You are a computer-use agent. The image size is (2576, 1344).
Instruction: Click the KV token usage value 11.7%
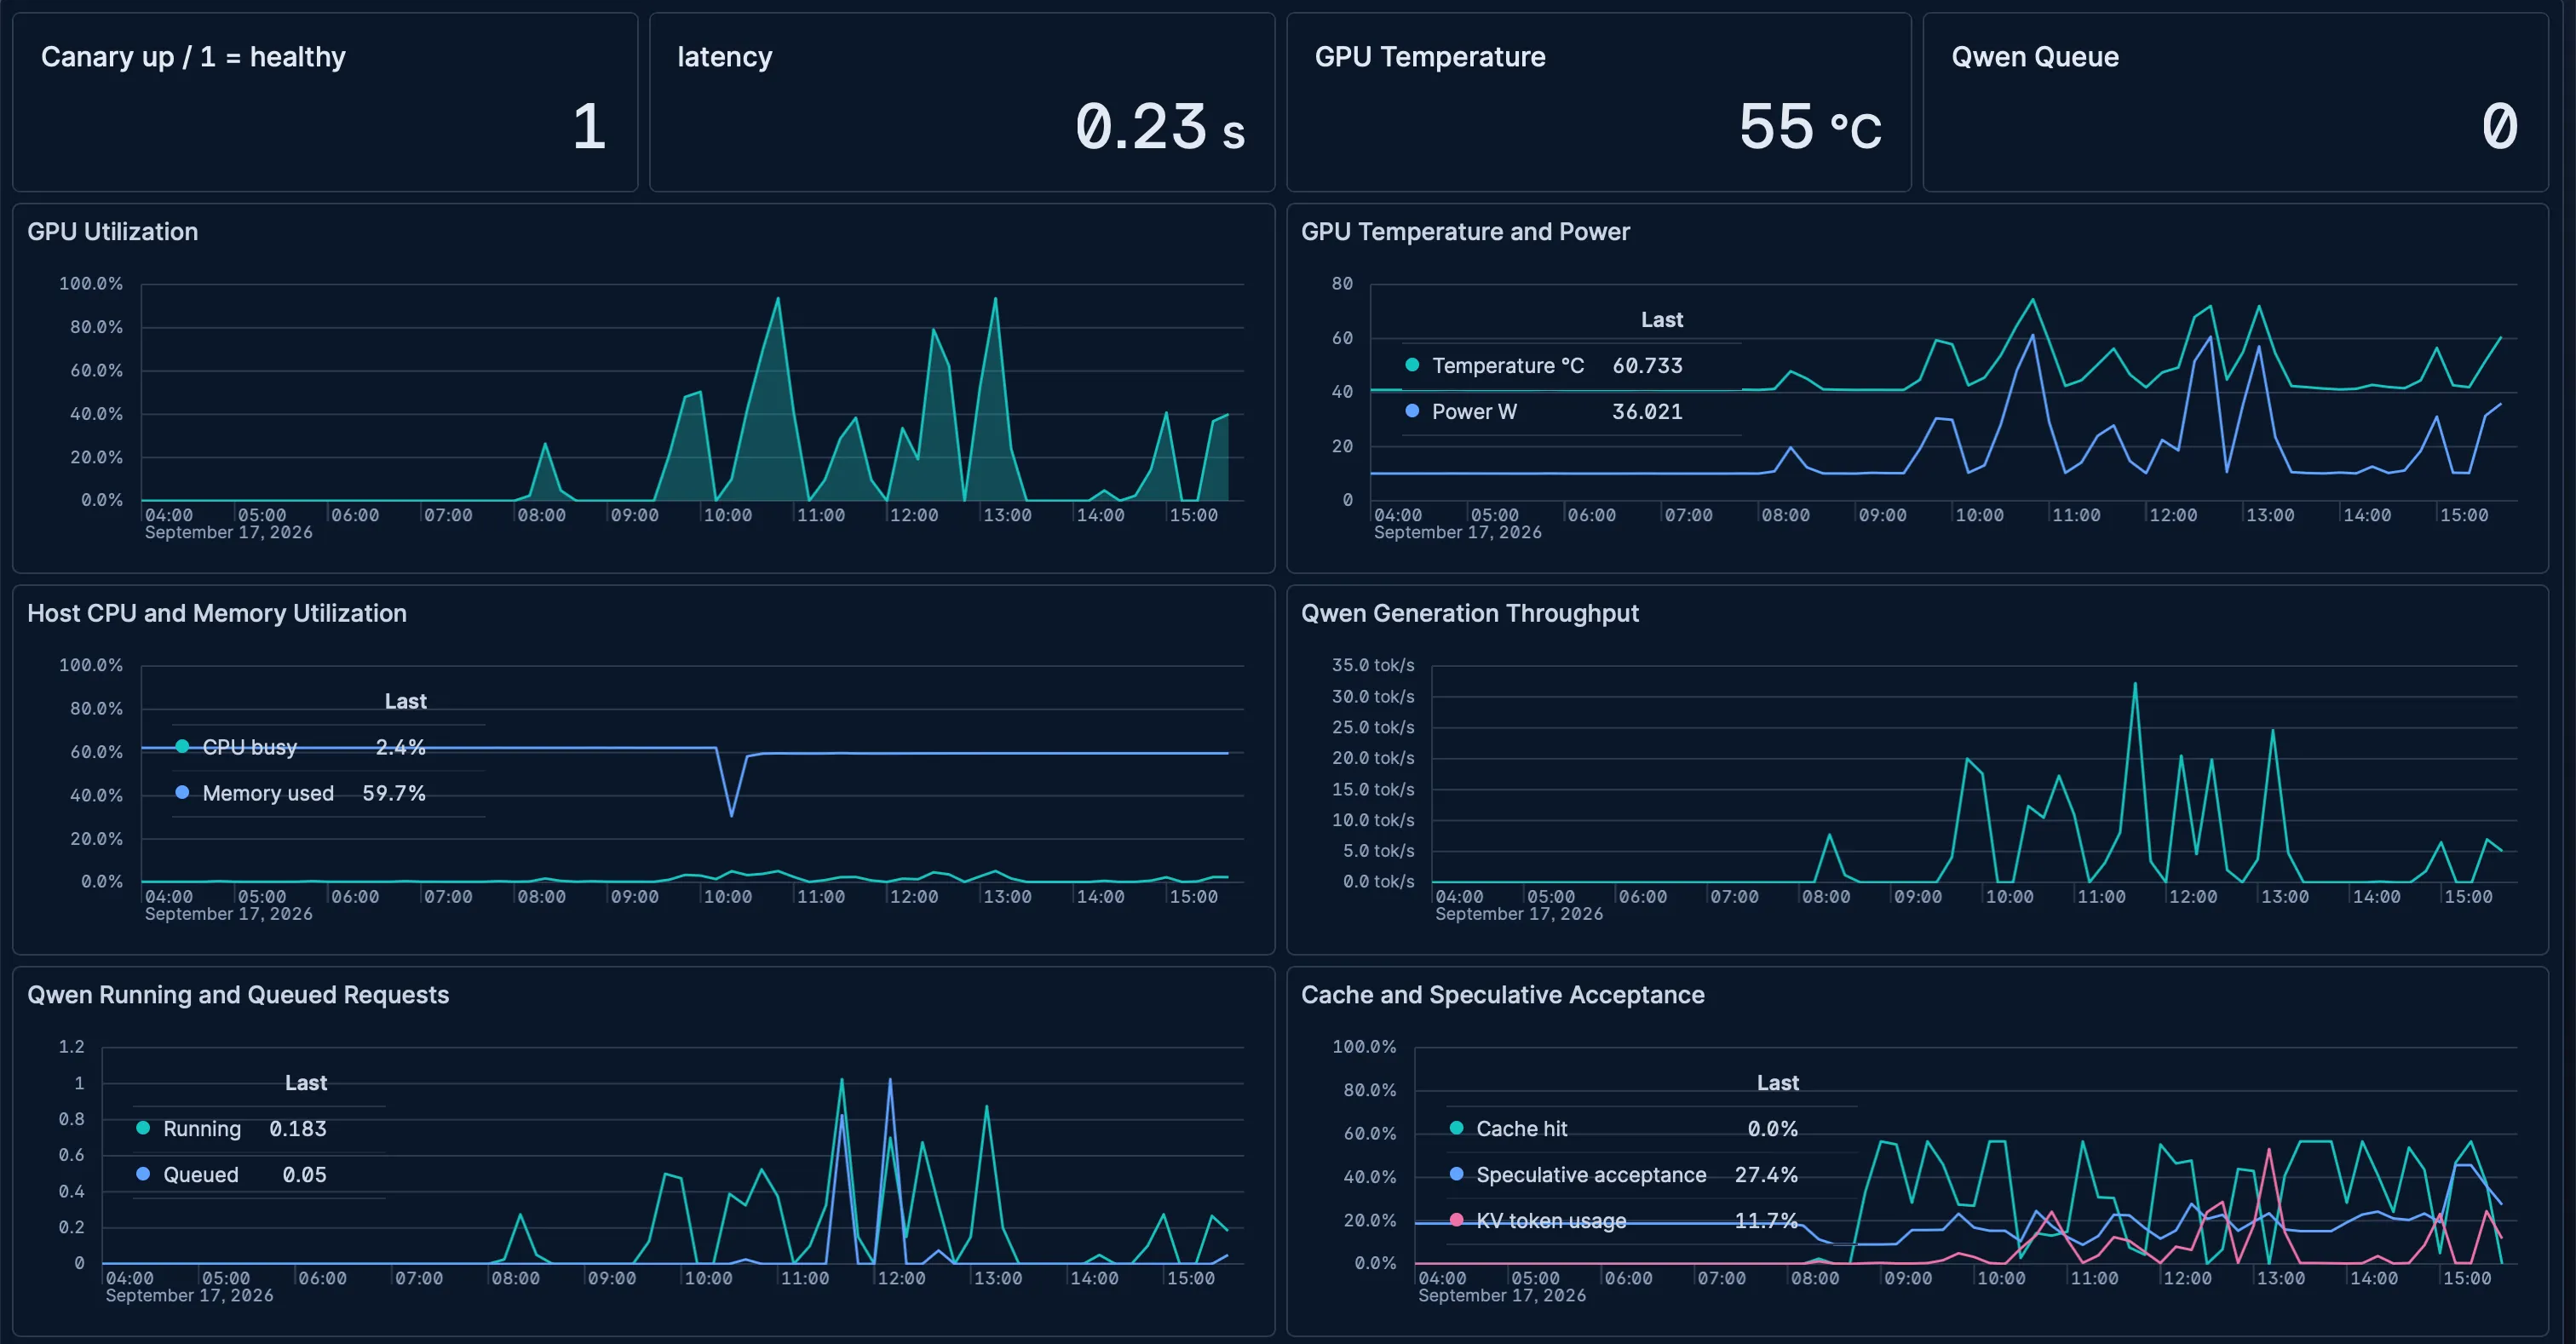pyautogui.click(x=1766, y=1221)
